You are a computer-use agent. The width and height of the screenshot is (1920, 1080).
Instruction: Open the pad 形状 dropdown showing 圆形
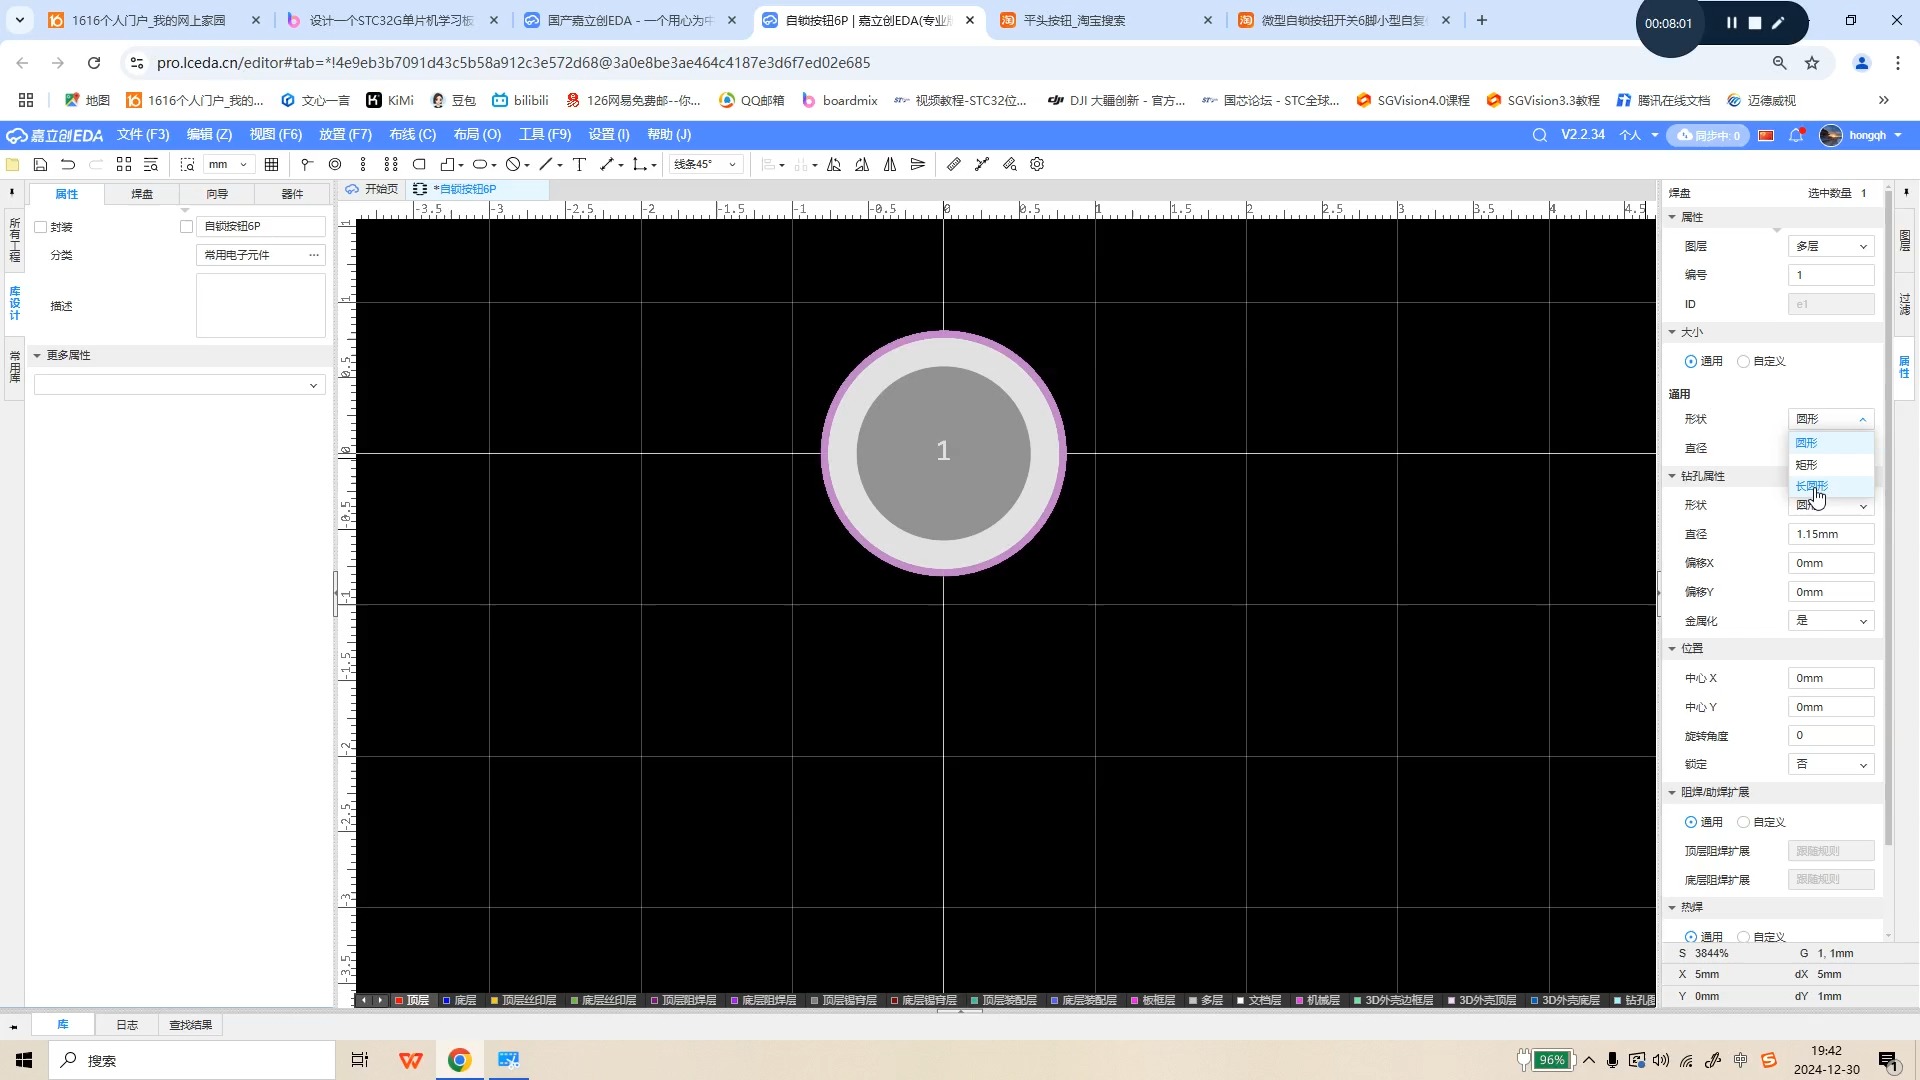point(1830,419)
